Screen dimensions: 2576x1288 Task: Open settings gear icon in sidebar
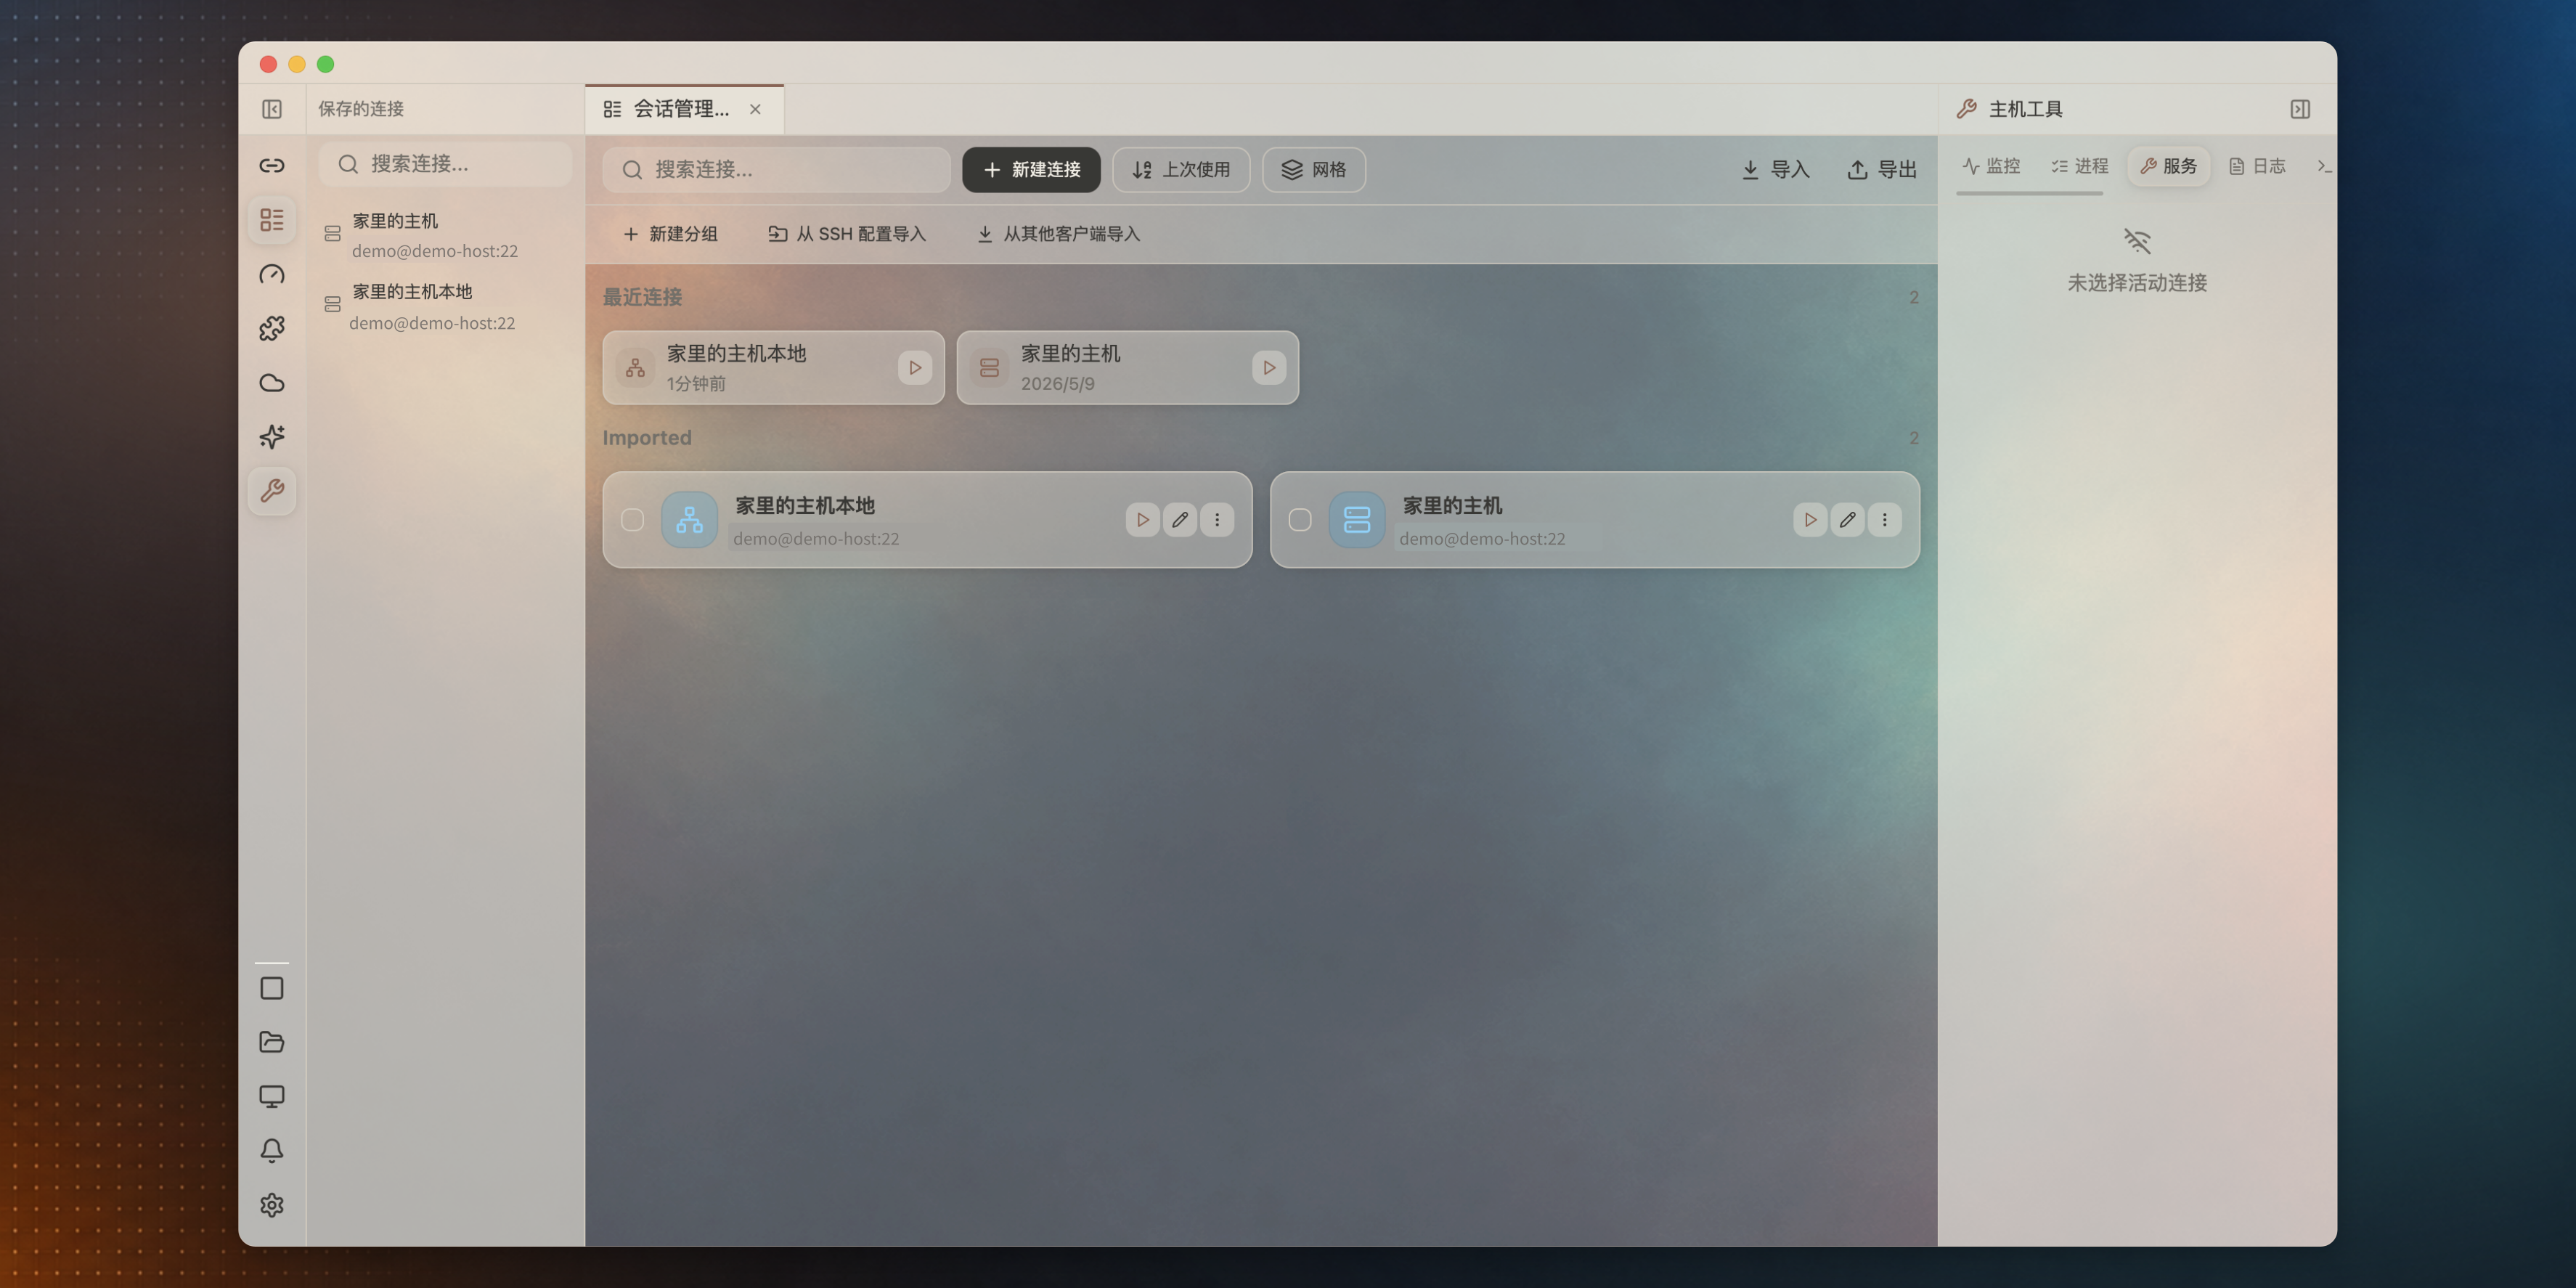pos(272,1205)
